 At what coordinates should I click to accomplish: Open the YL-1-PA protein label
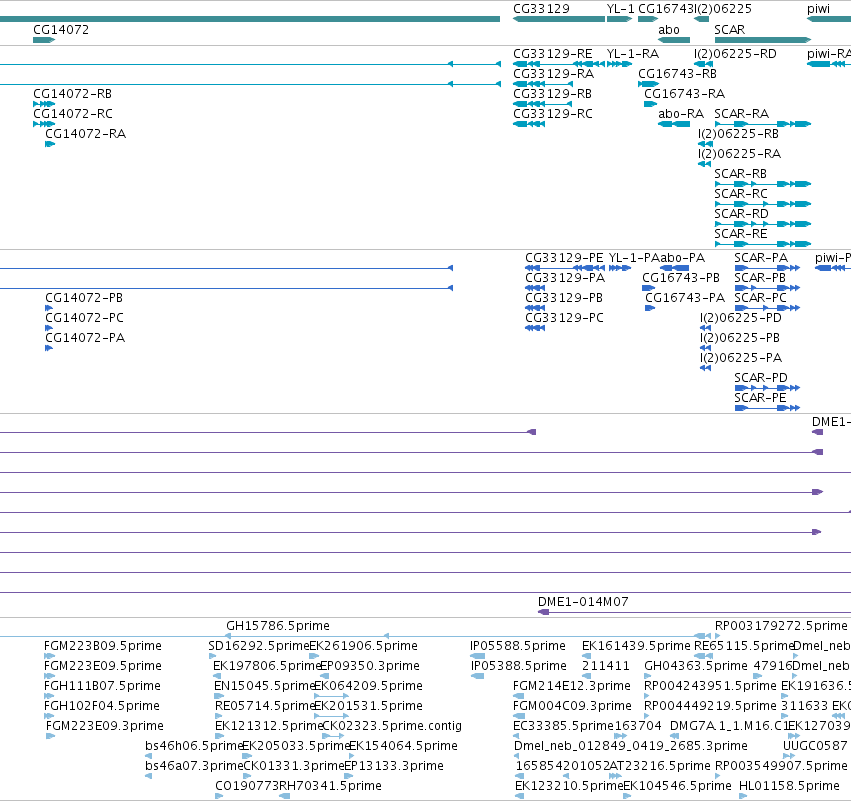(634, 258)
